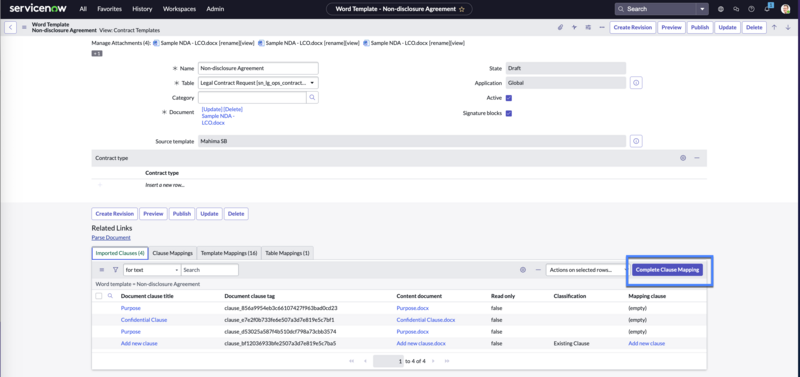Open the user profile avatar
800x377 pixels.
tap(786, 9)
